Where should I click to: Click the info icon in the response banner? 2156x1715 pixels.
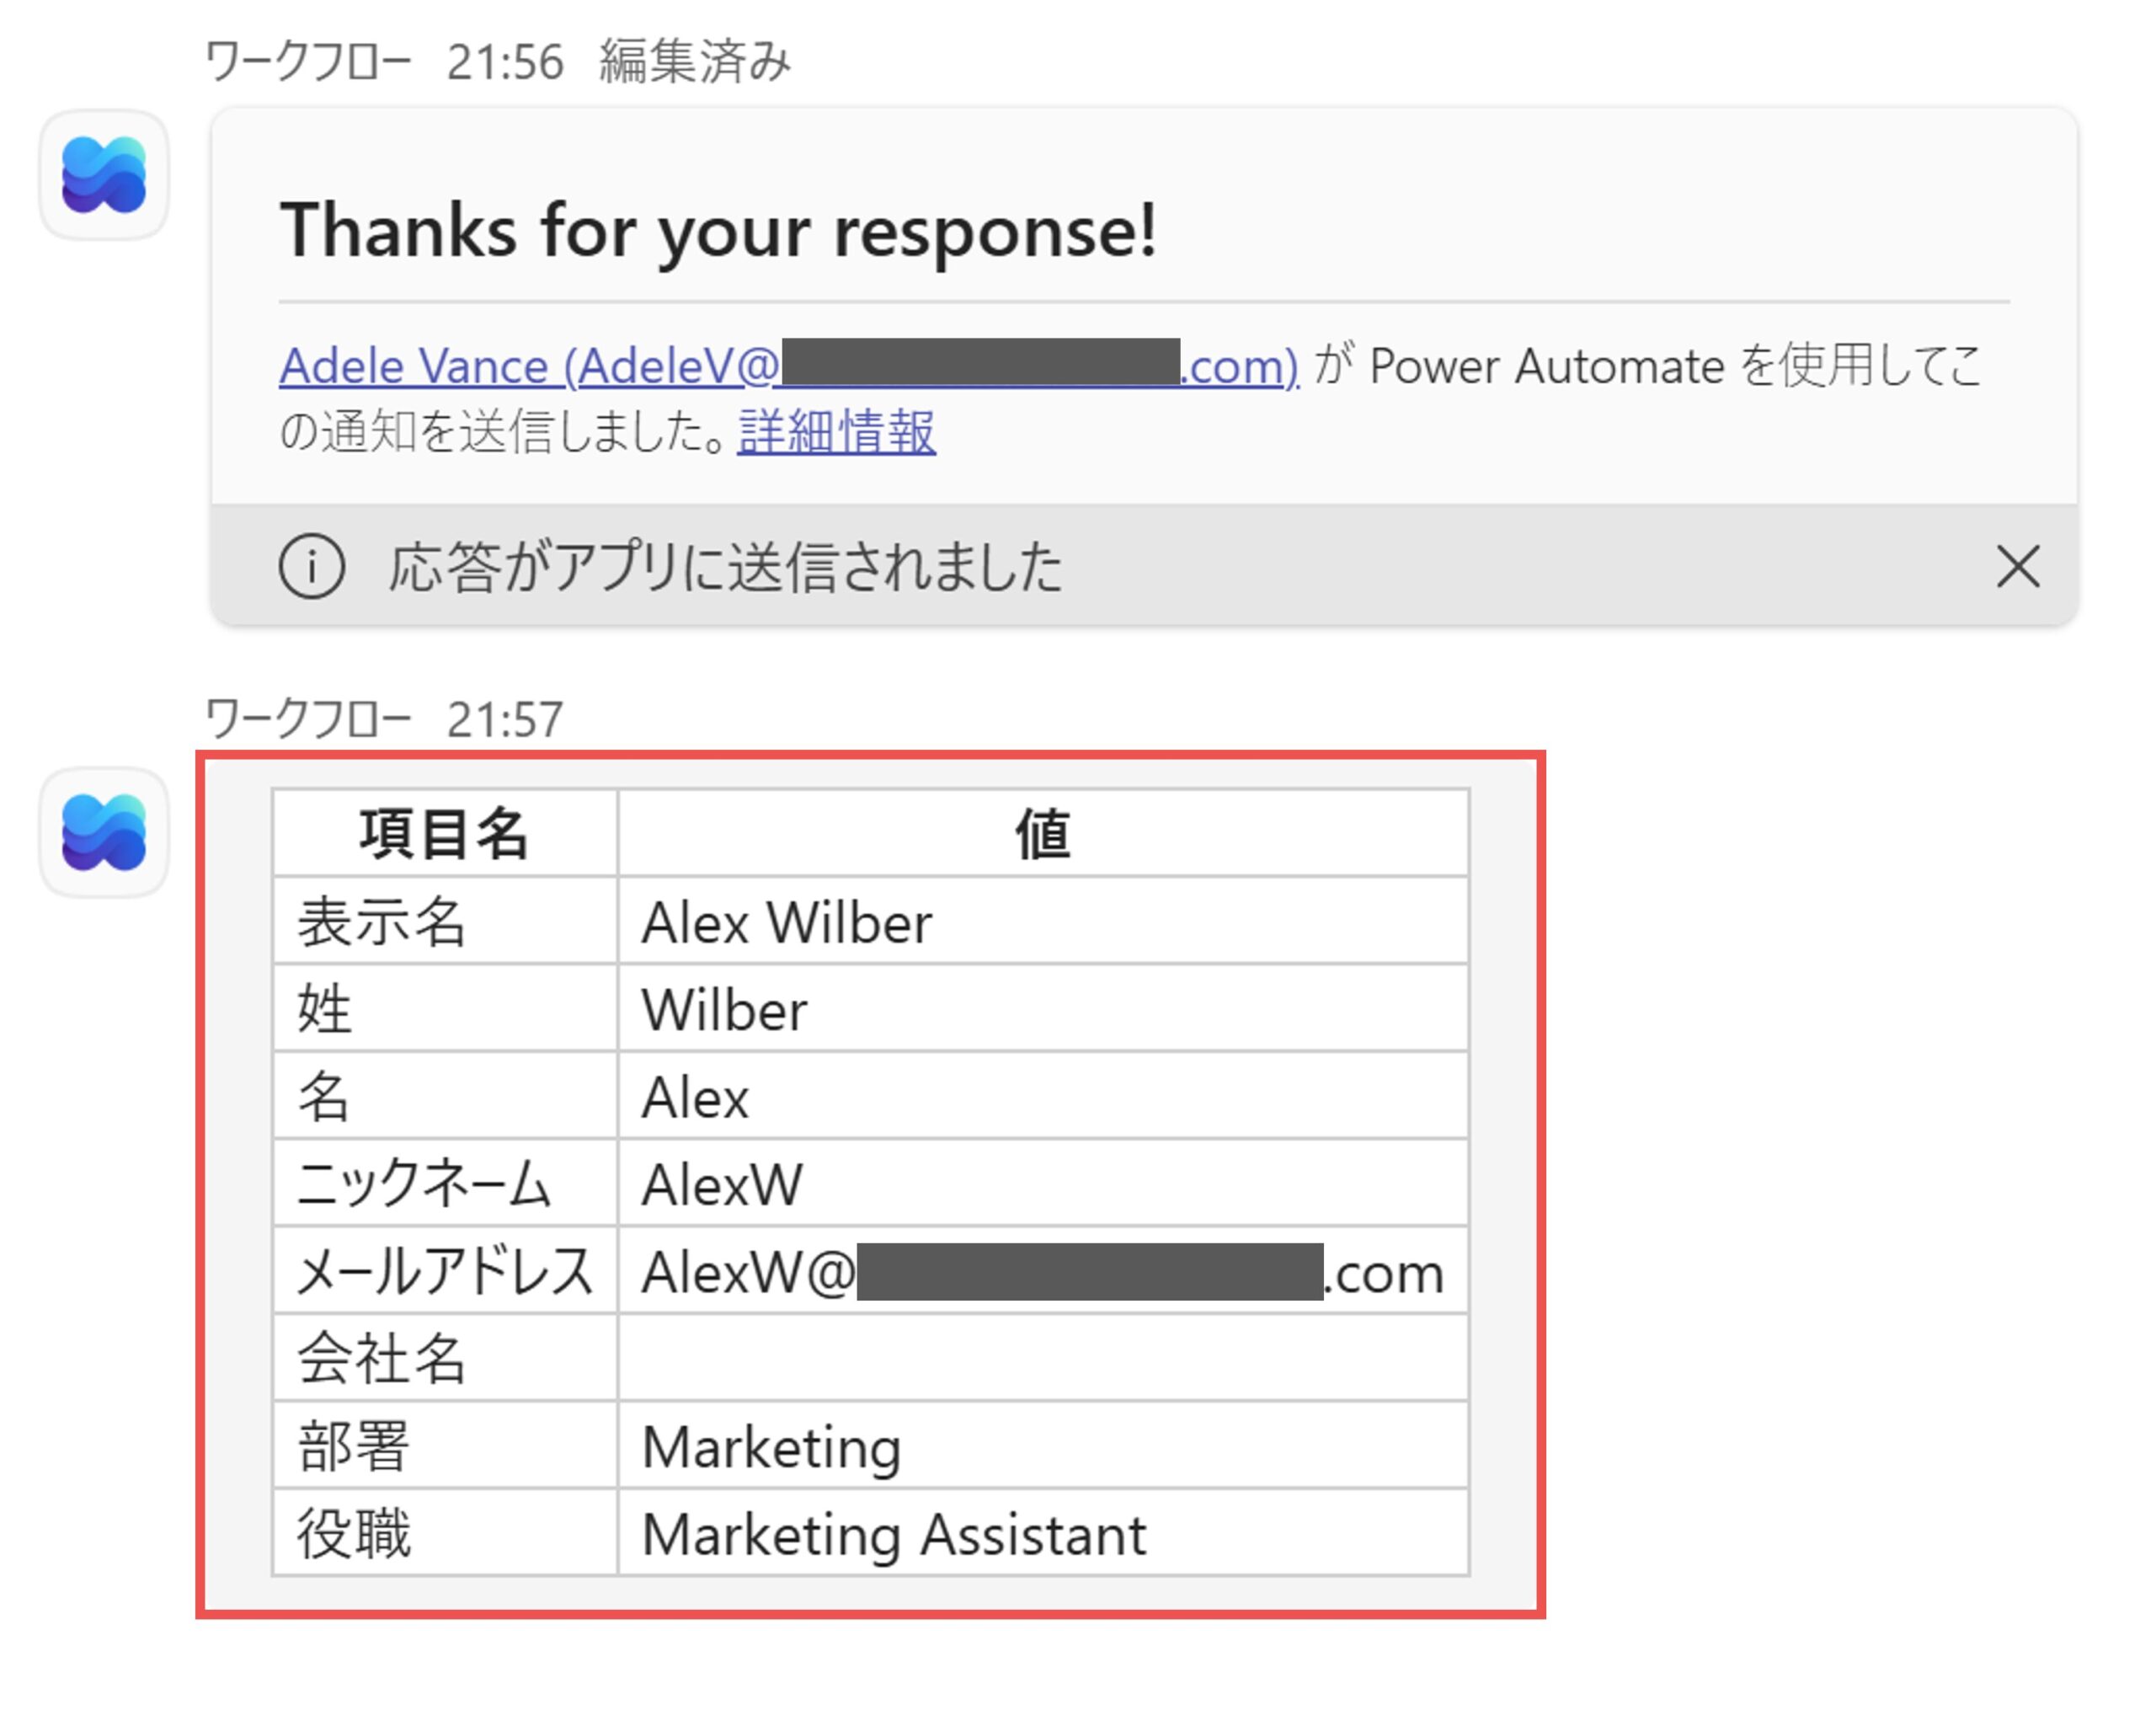point(312,567)
